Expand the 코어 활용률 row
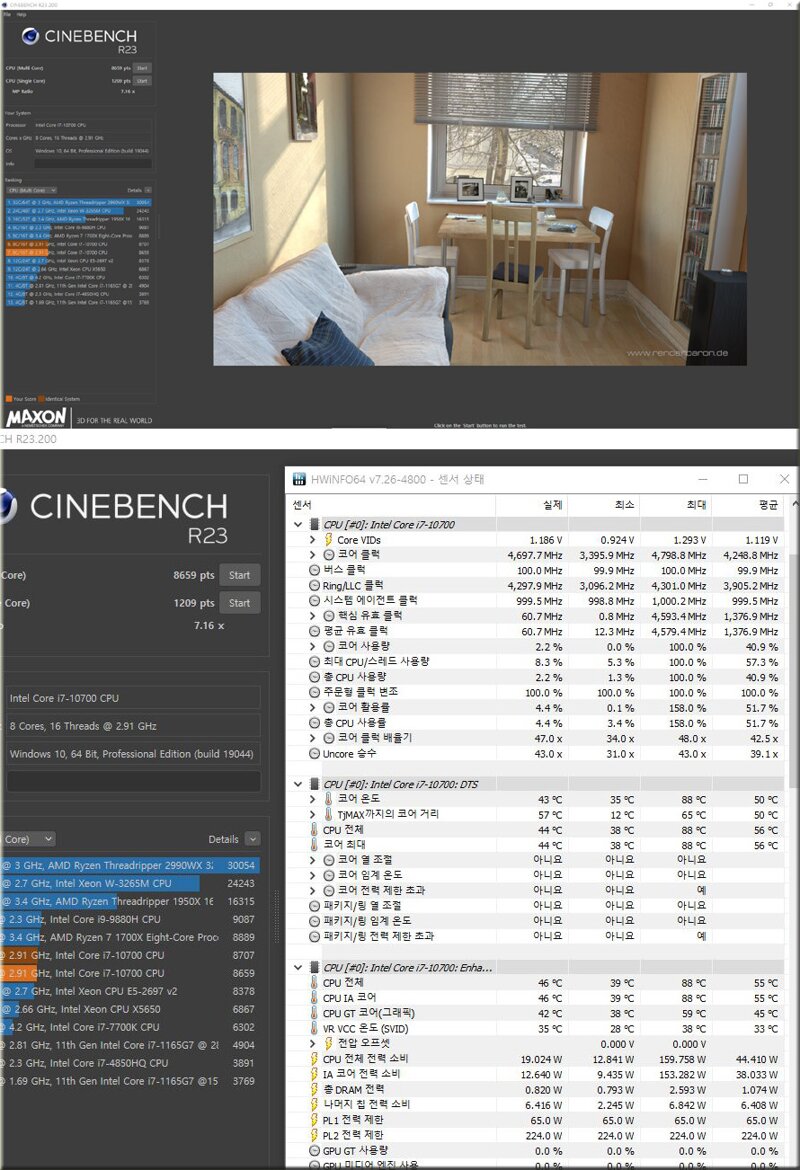800x1170 pixels. (313, 707)
